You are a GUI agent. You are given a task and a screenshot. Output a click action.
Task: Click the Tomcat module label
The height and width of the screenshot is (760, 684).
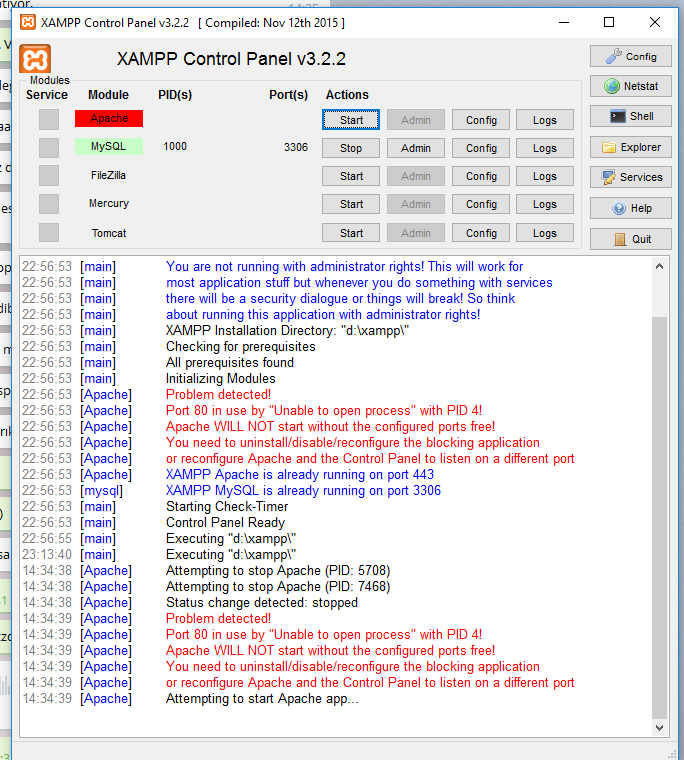tap(109, 233)
